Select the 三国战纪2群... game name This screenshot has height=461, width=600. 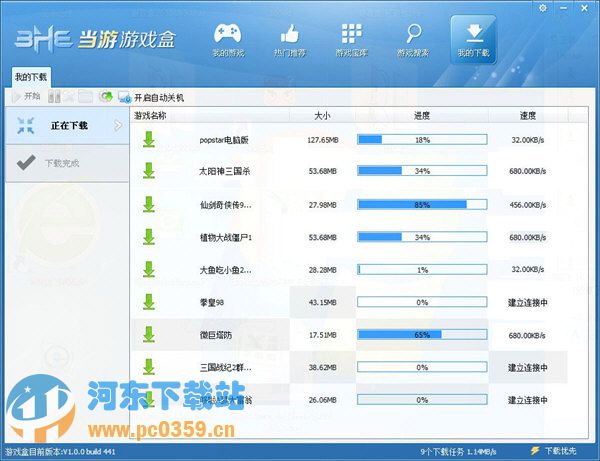click(225, 368)
